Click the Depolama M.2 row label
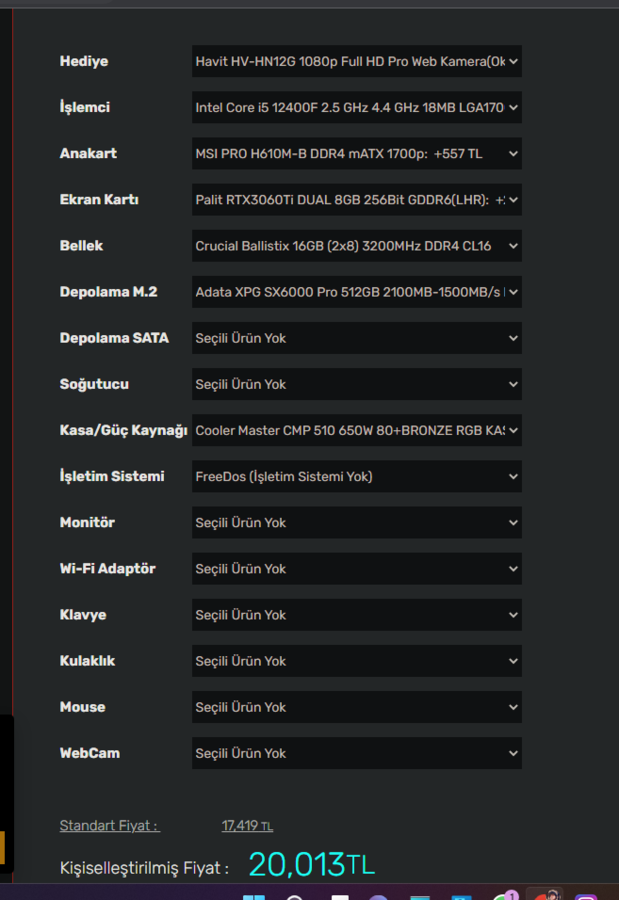619x900 pixels. pyautogui.click(x=109, y=292)
